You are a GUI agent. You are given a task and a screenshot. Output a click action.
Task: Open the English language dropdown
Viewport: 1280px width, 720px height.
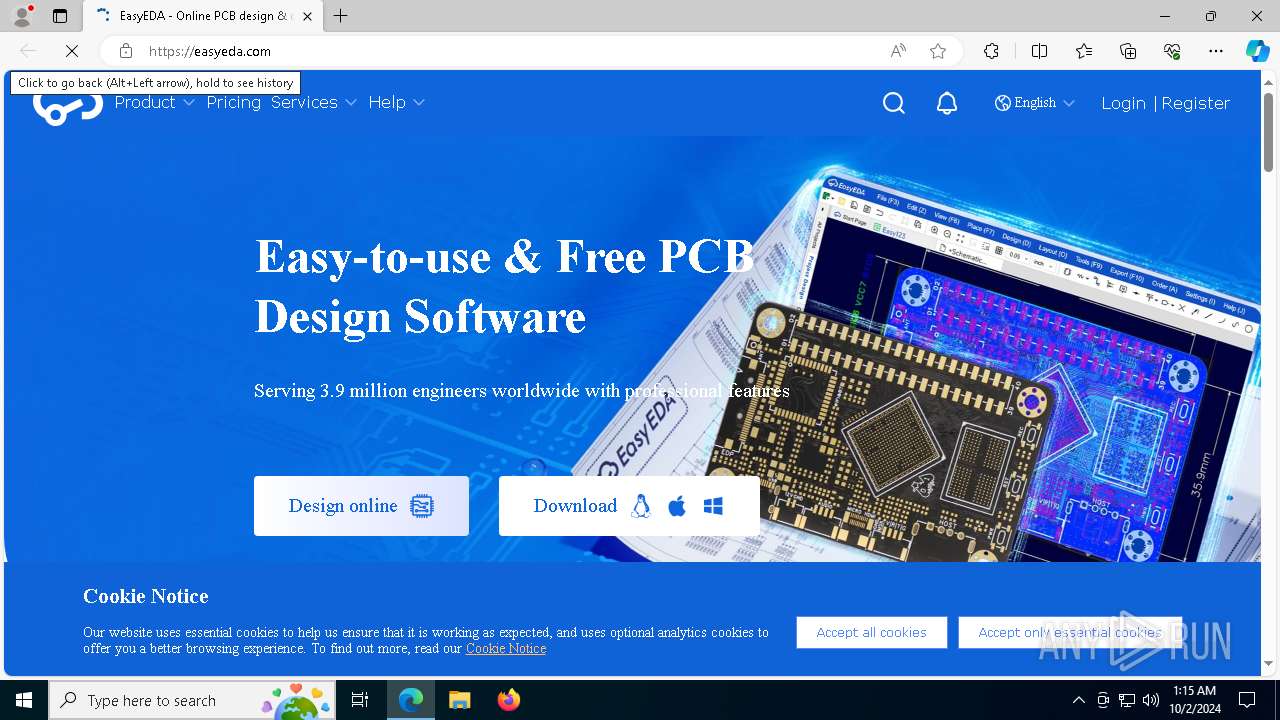[x=1035, y=103]
